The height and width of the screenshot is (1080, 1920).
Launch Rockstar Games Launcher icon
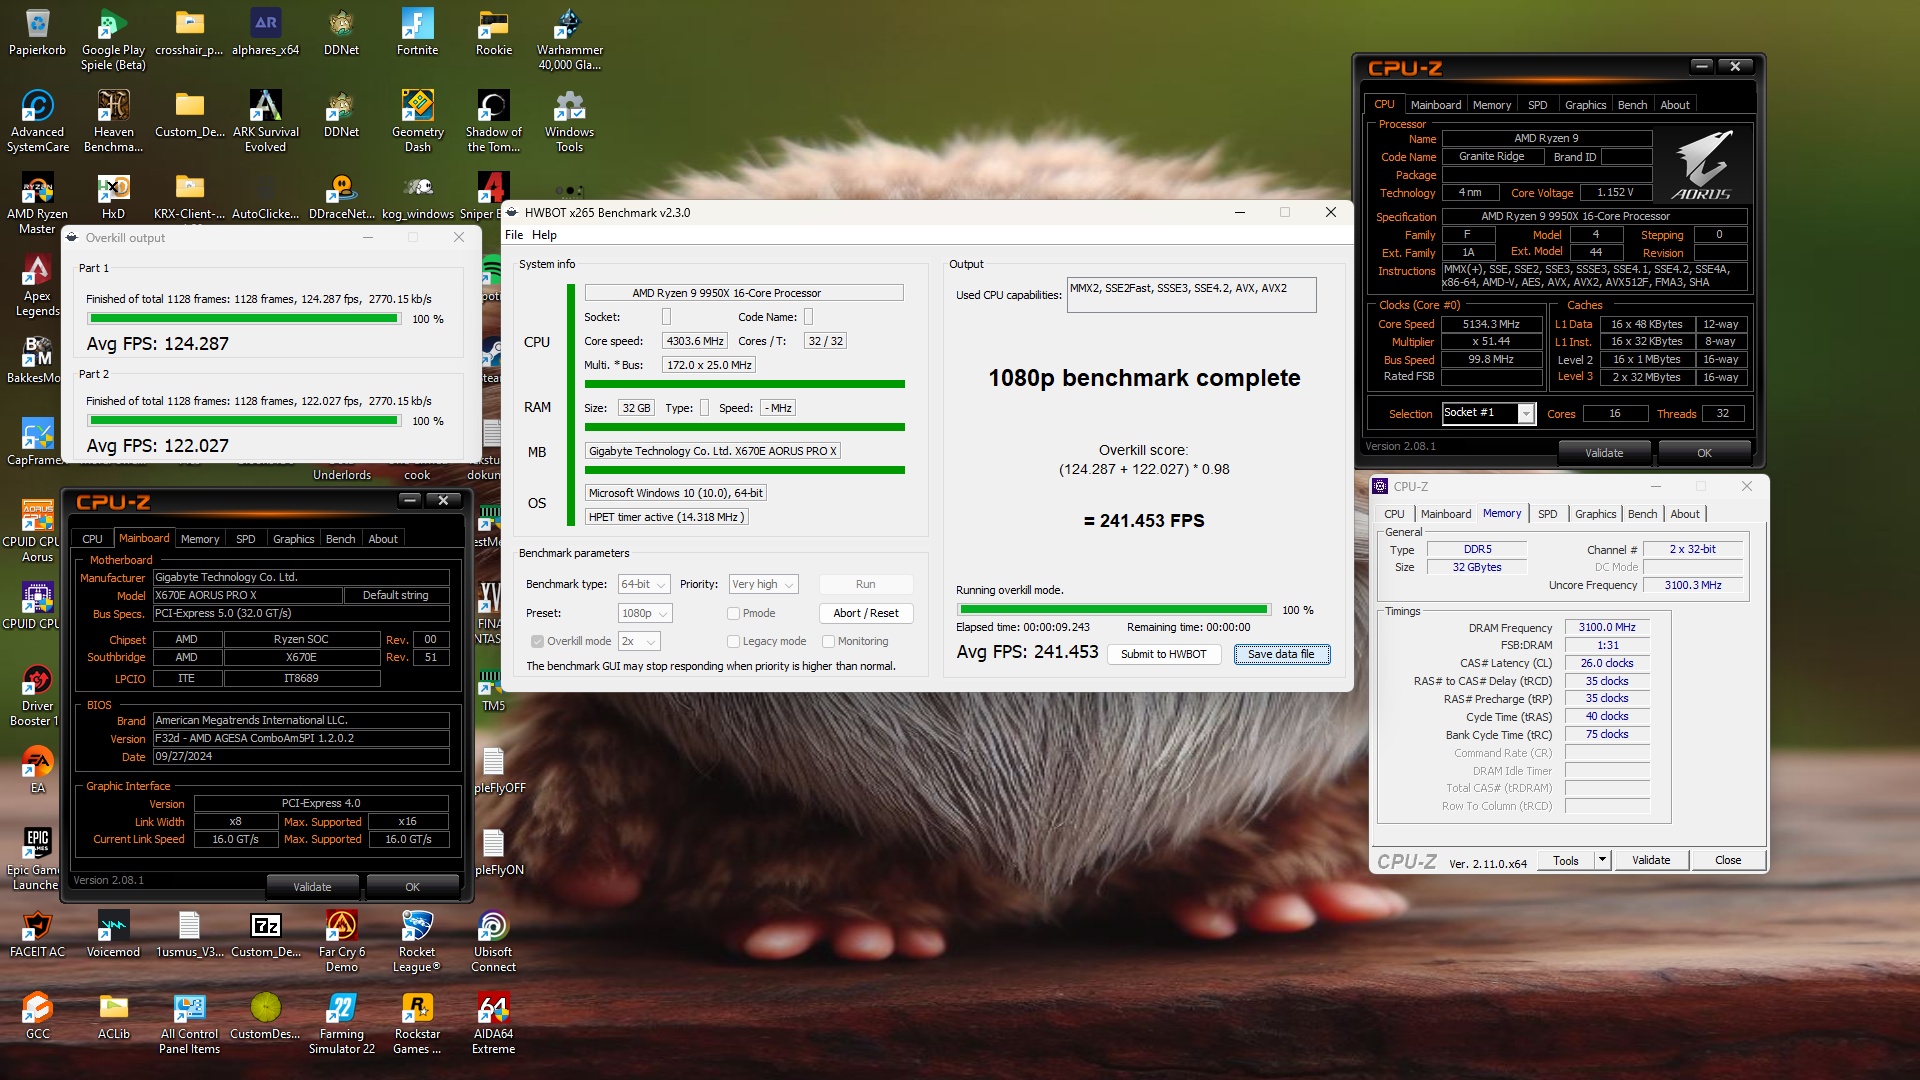(x=417, y=1024)
